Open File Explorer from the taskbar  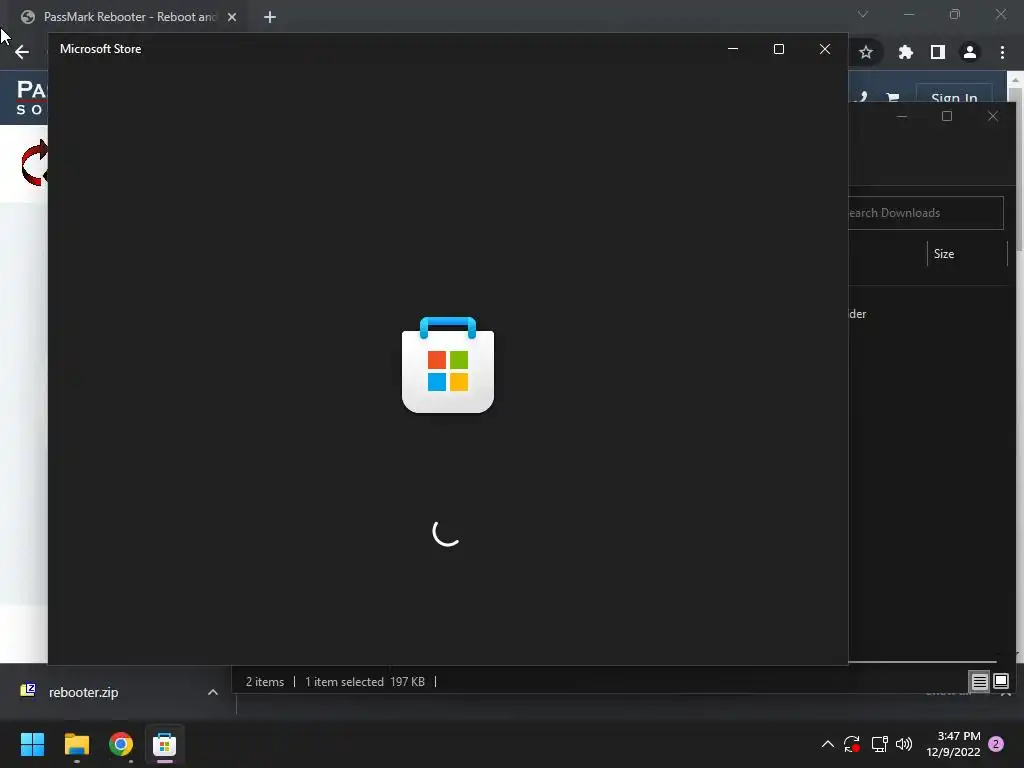click(76, 744)
